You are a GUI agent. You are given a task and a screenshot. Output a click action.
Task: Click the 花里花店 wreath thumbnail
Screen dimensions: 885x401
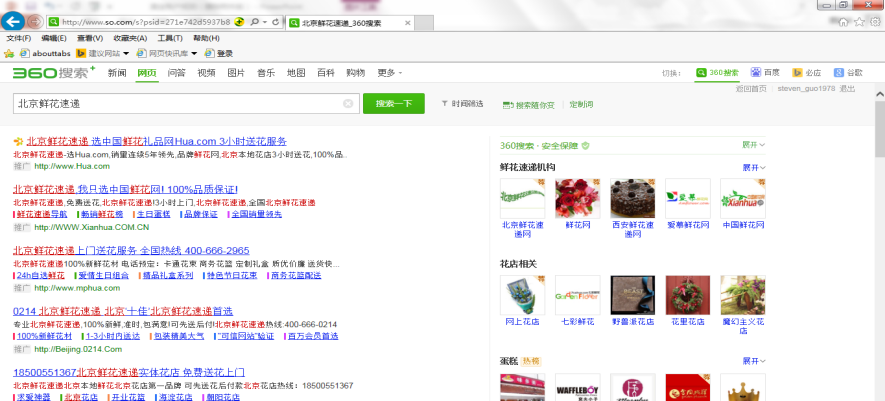687,295
